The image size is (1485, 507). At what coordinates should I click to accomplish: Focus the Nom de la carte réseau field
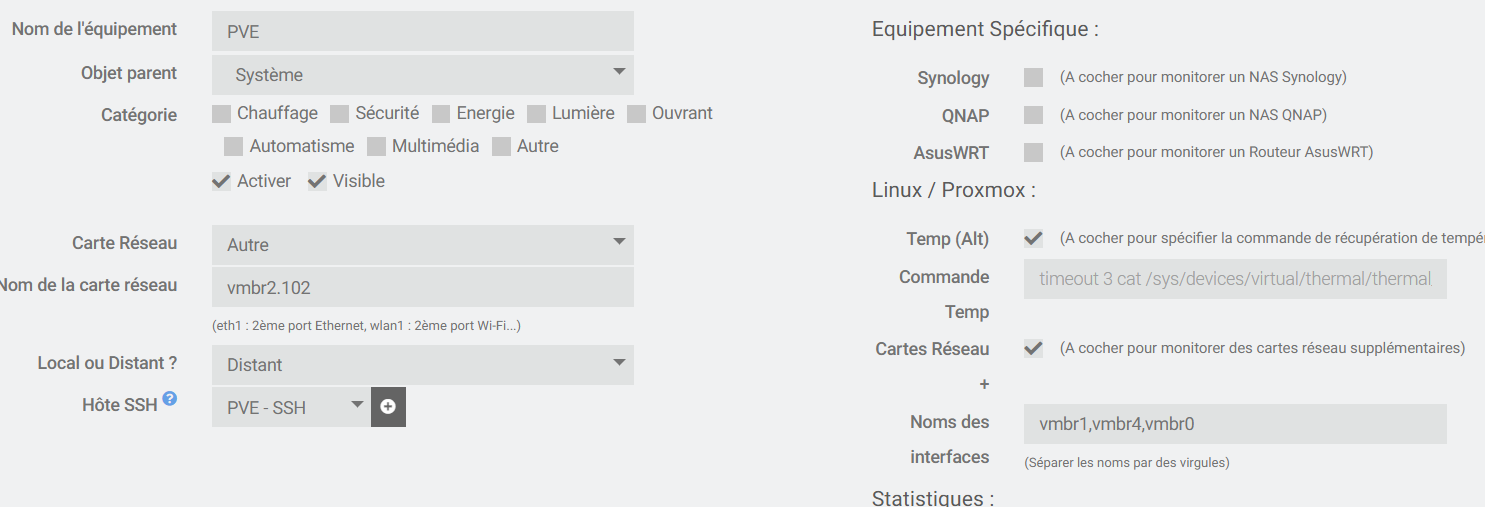tap(422, 288)
